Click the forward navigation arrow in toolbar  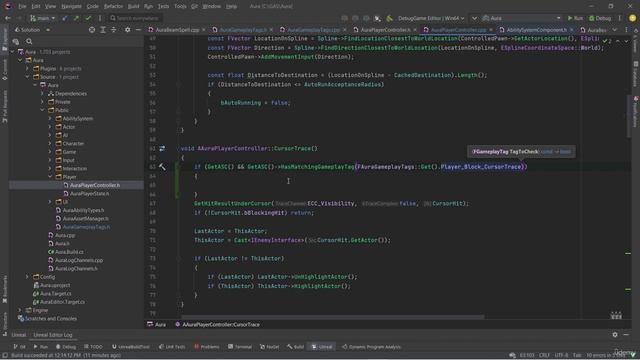[x=18, y=18]
